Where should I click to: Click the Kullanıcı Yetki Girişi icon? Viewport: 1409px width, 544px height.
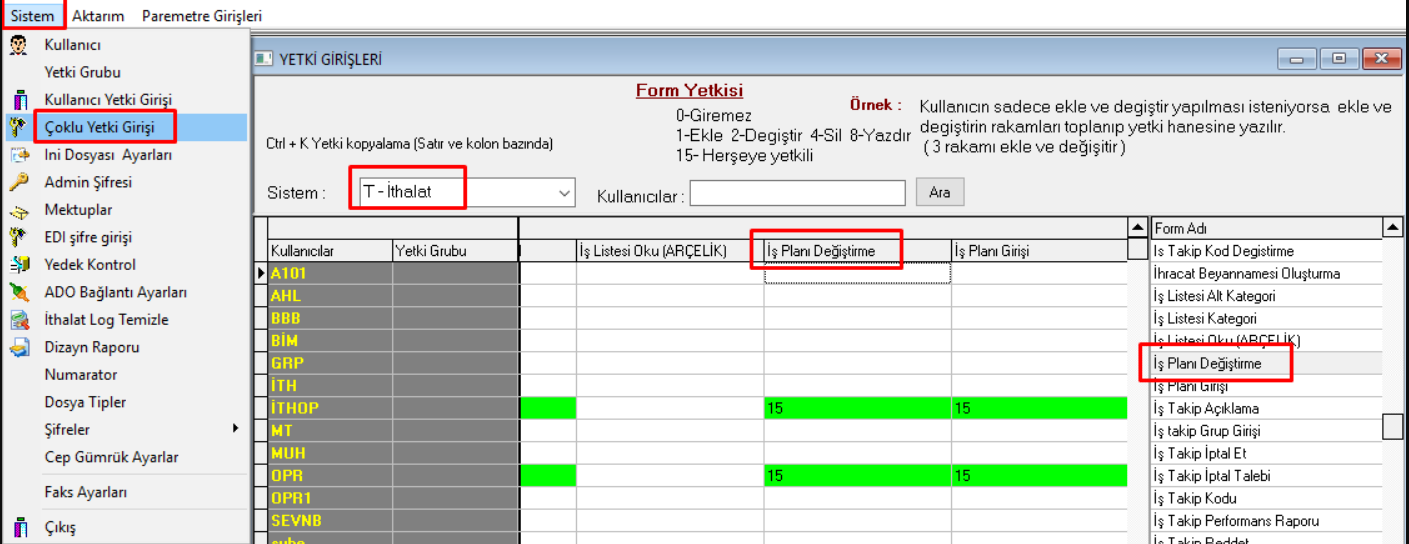tap(18, 100)
